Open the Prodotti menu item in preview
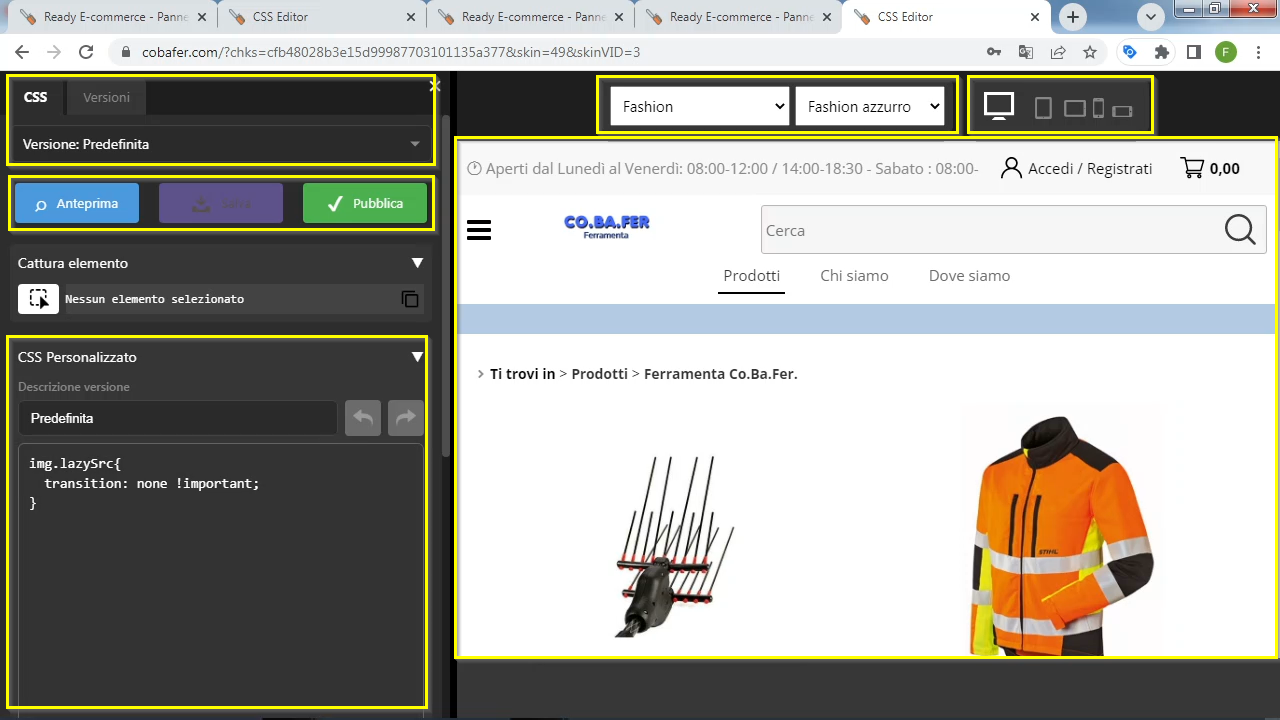The width and height of the screenshot is (1280, 720). 752,276
